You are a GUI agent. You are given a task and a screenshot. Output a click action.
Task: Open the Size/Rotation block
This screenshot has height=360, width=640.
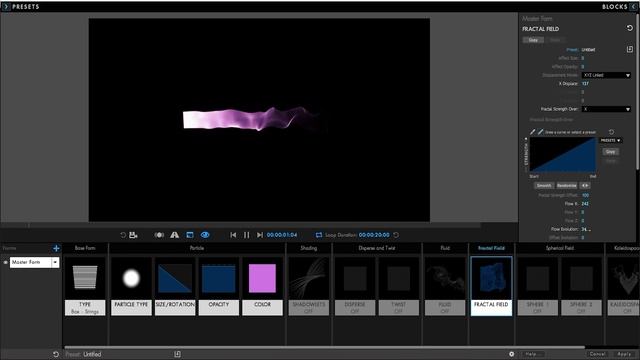[x=175, y=286]
